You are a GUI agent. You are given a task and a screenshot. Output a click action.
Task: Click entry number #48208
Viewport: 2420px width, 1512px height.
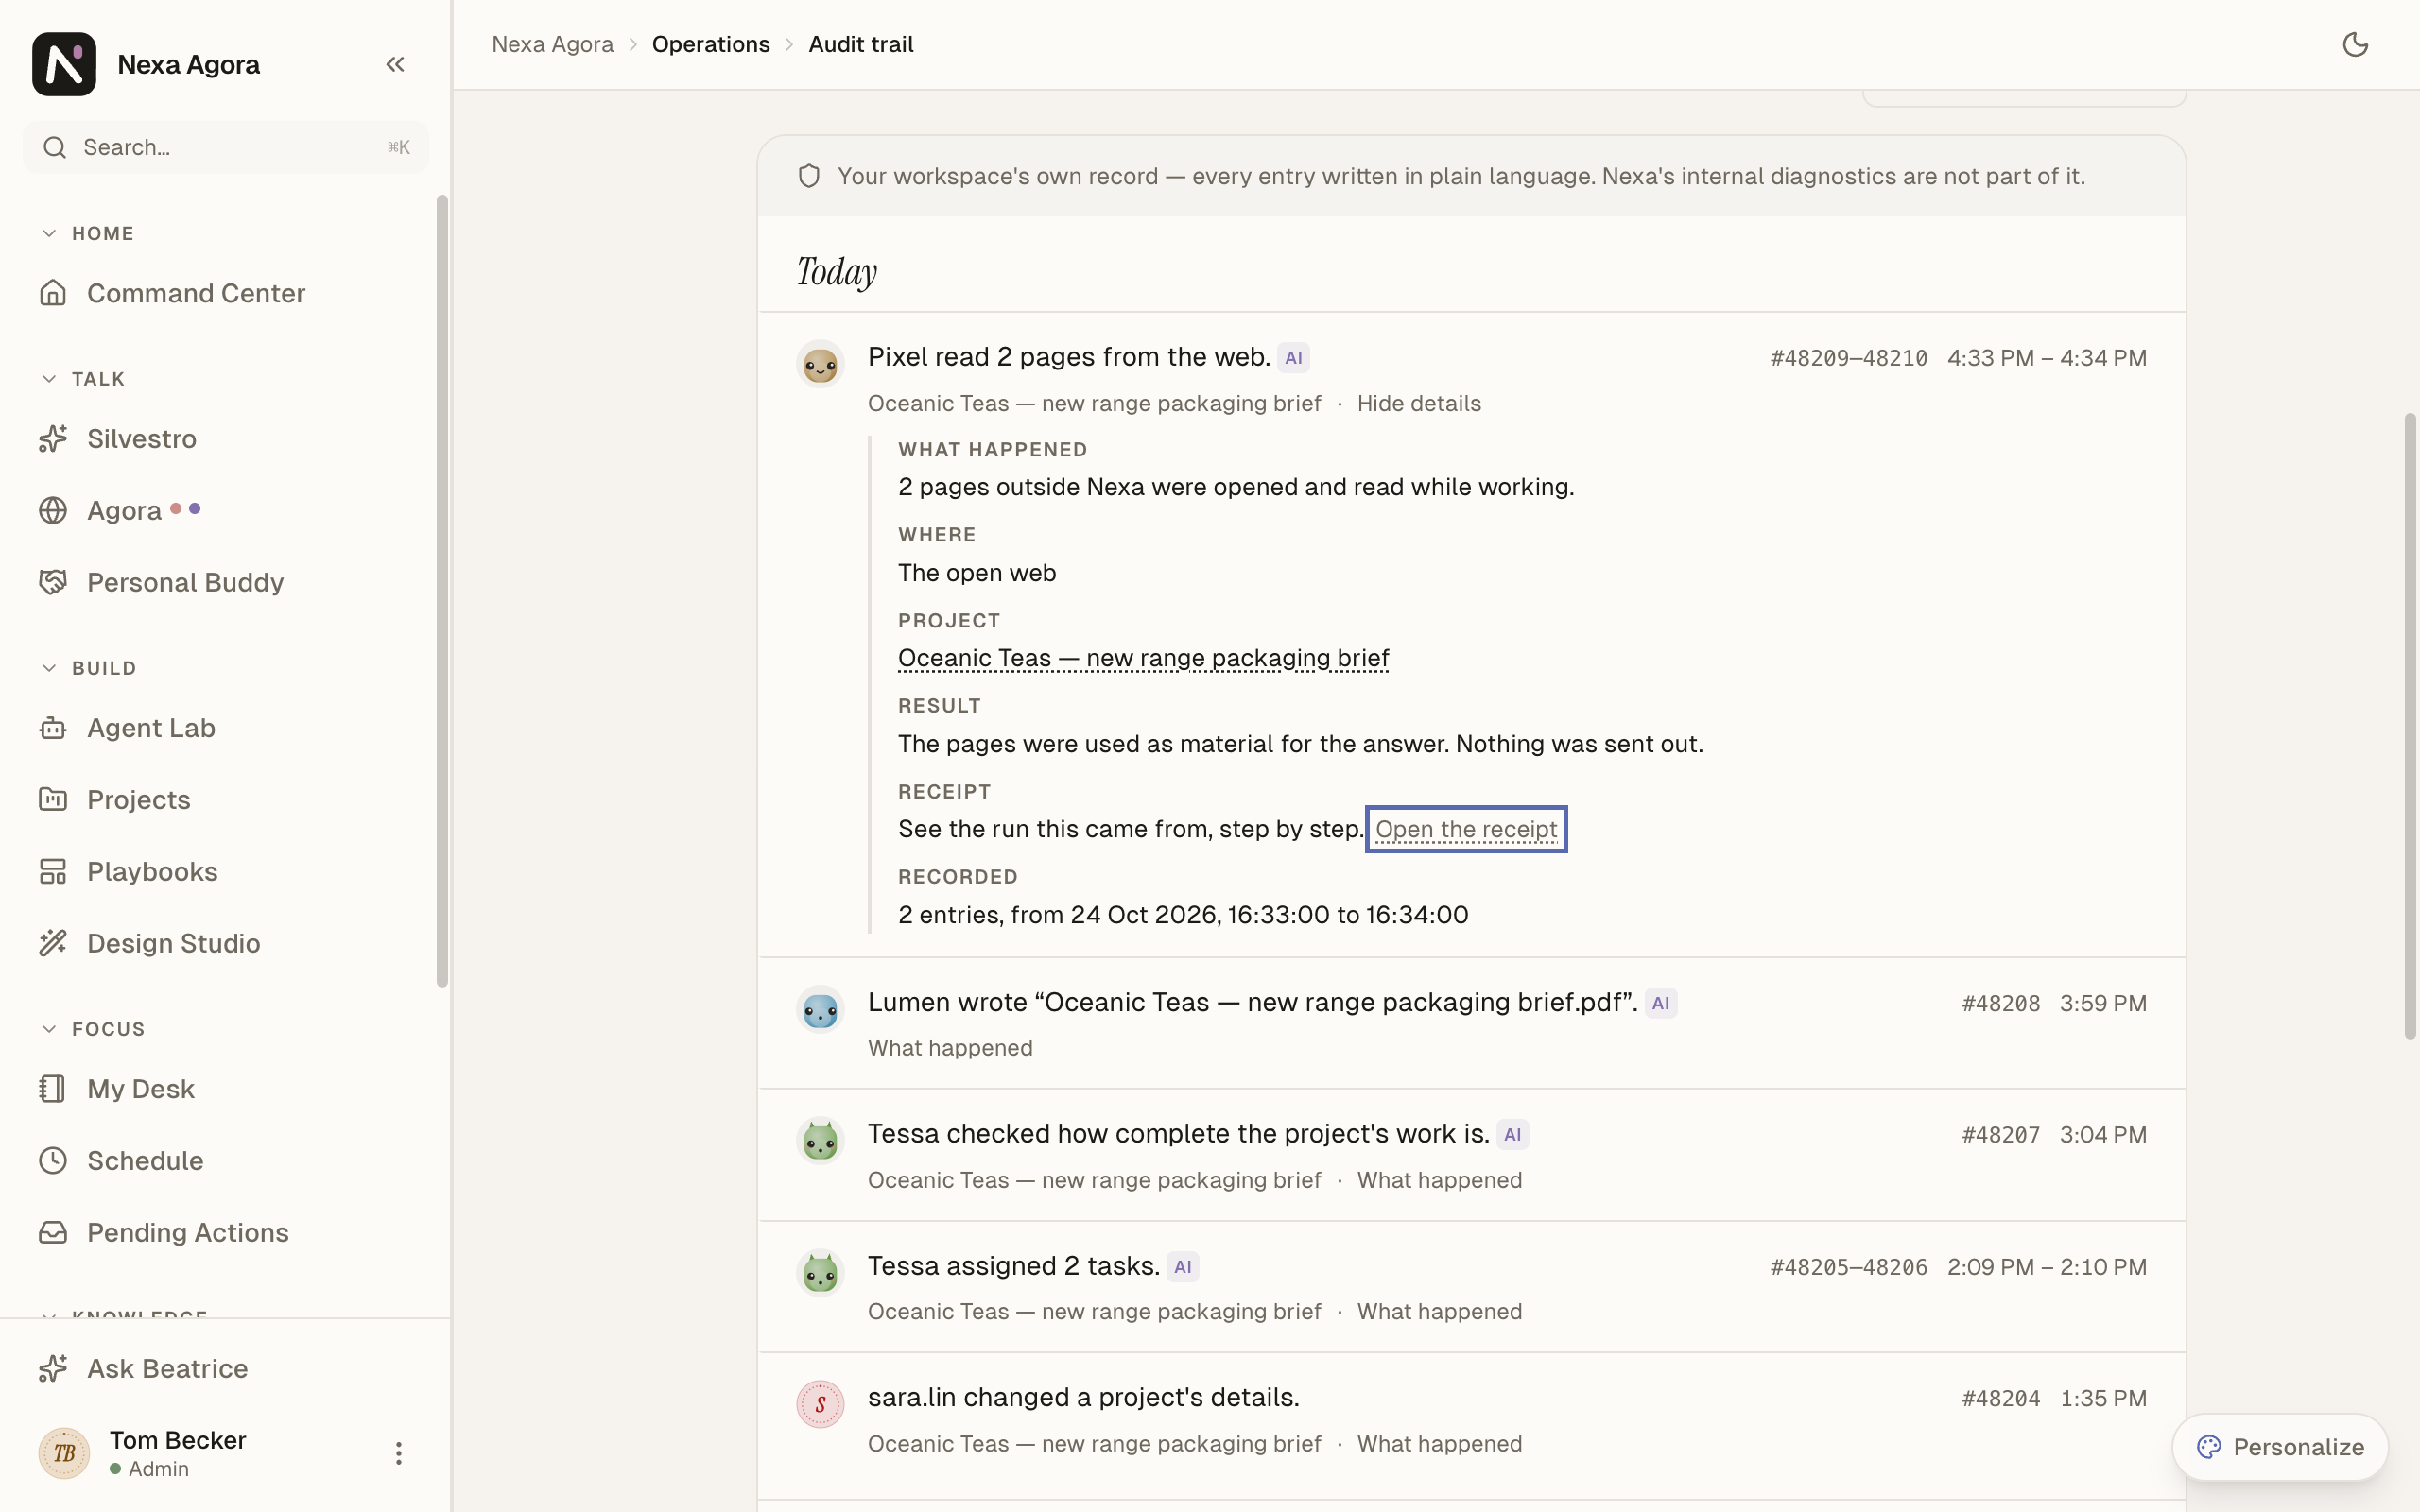(x=2000, y=1003)
